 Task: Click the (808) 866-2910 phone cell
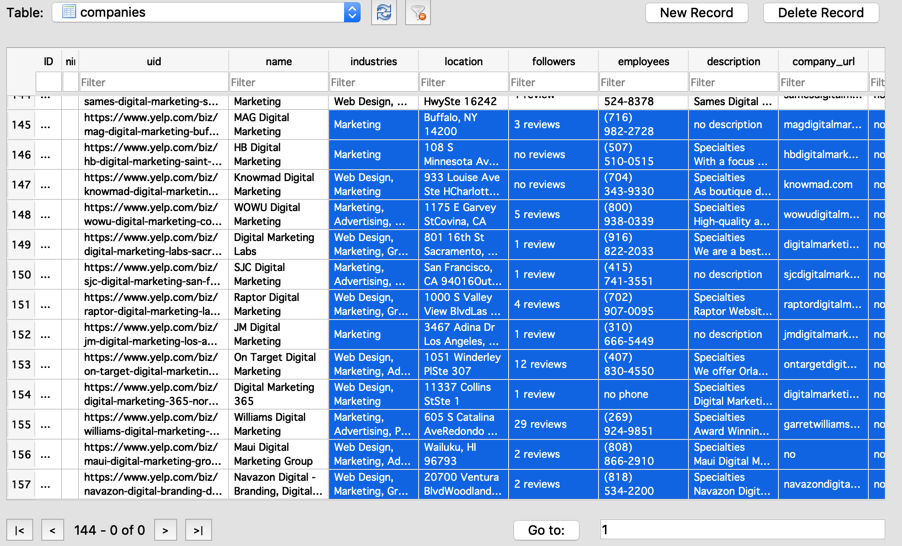(643, 454)
